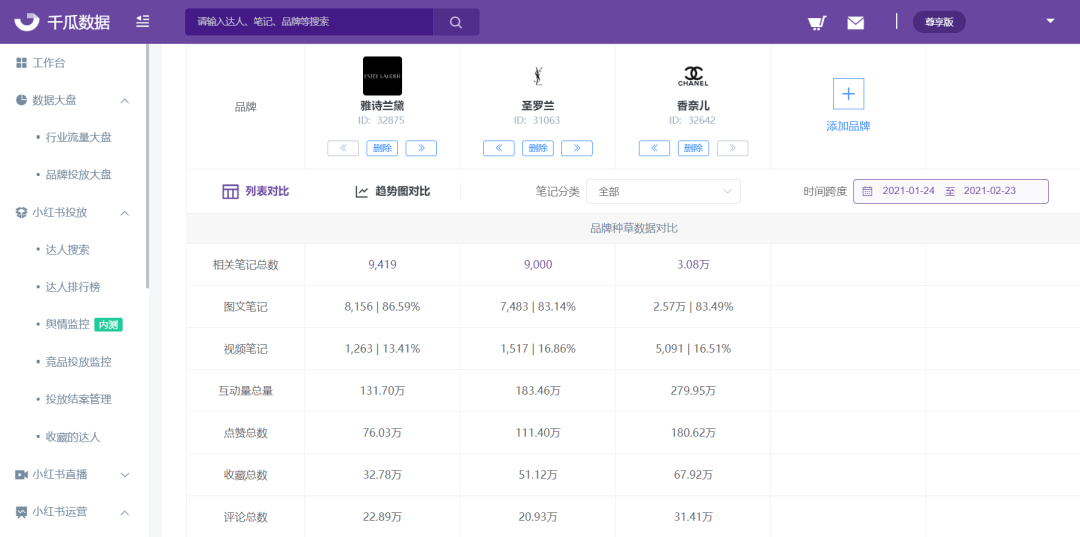Viewport: 1080px width, 537px height.
Task: Select the start date 2021-01-24
Action: point(908,191)
